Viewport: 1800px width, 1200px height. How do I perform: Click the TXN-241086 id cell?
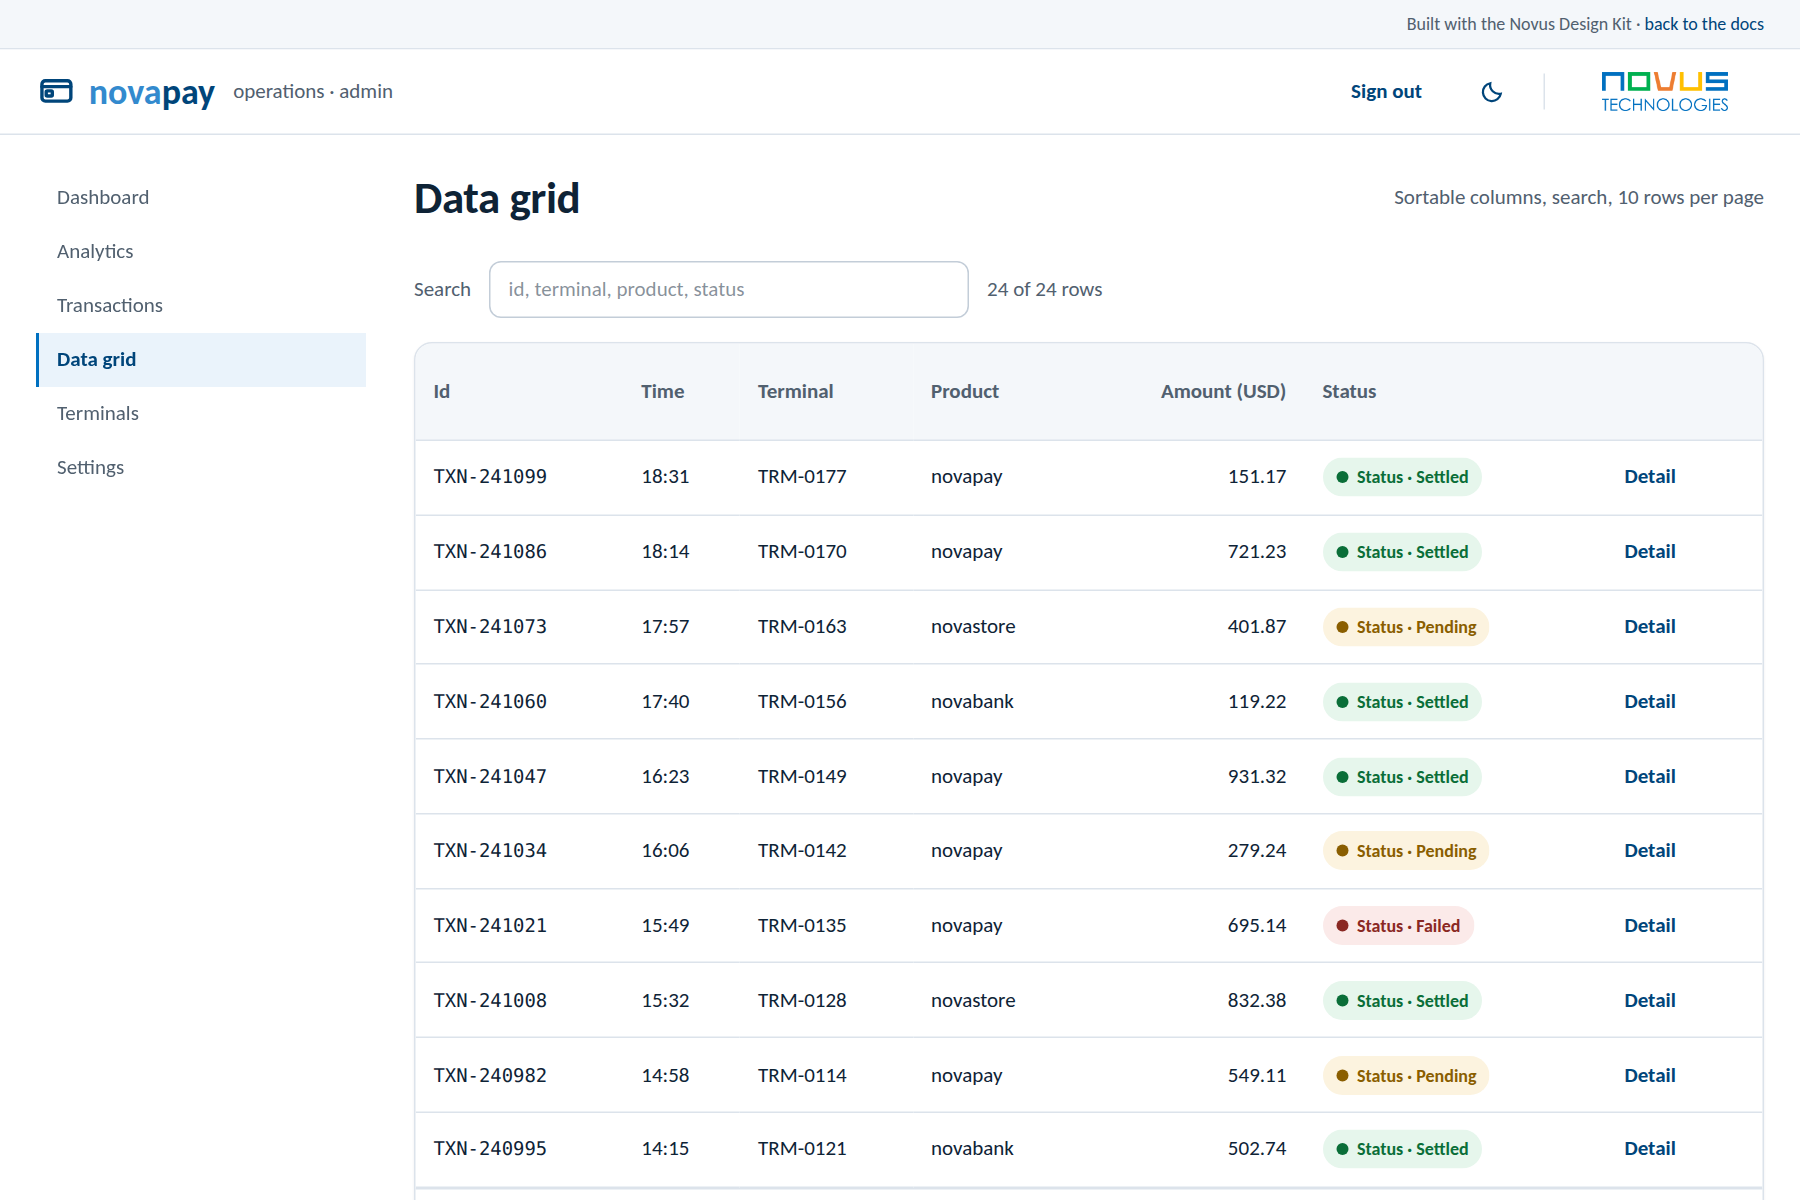tap(490, 552)
